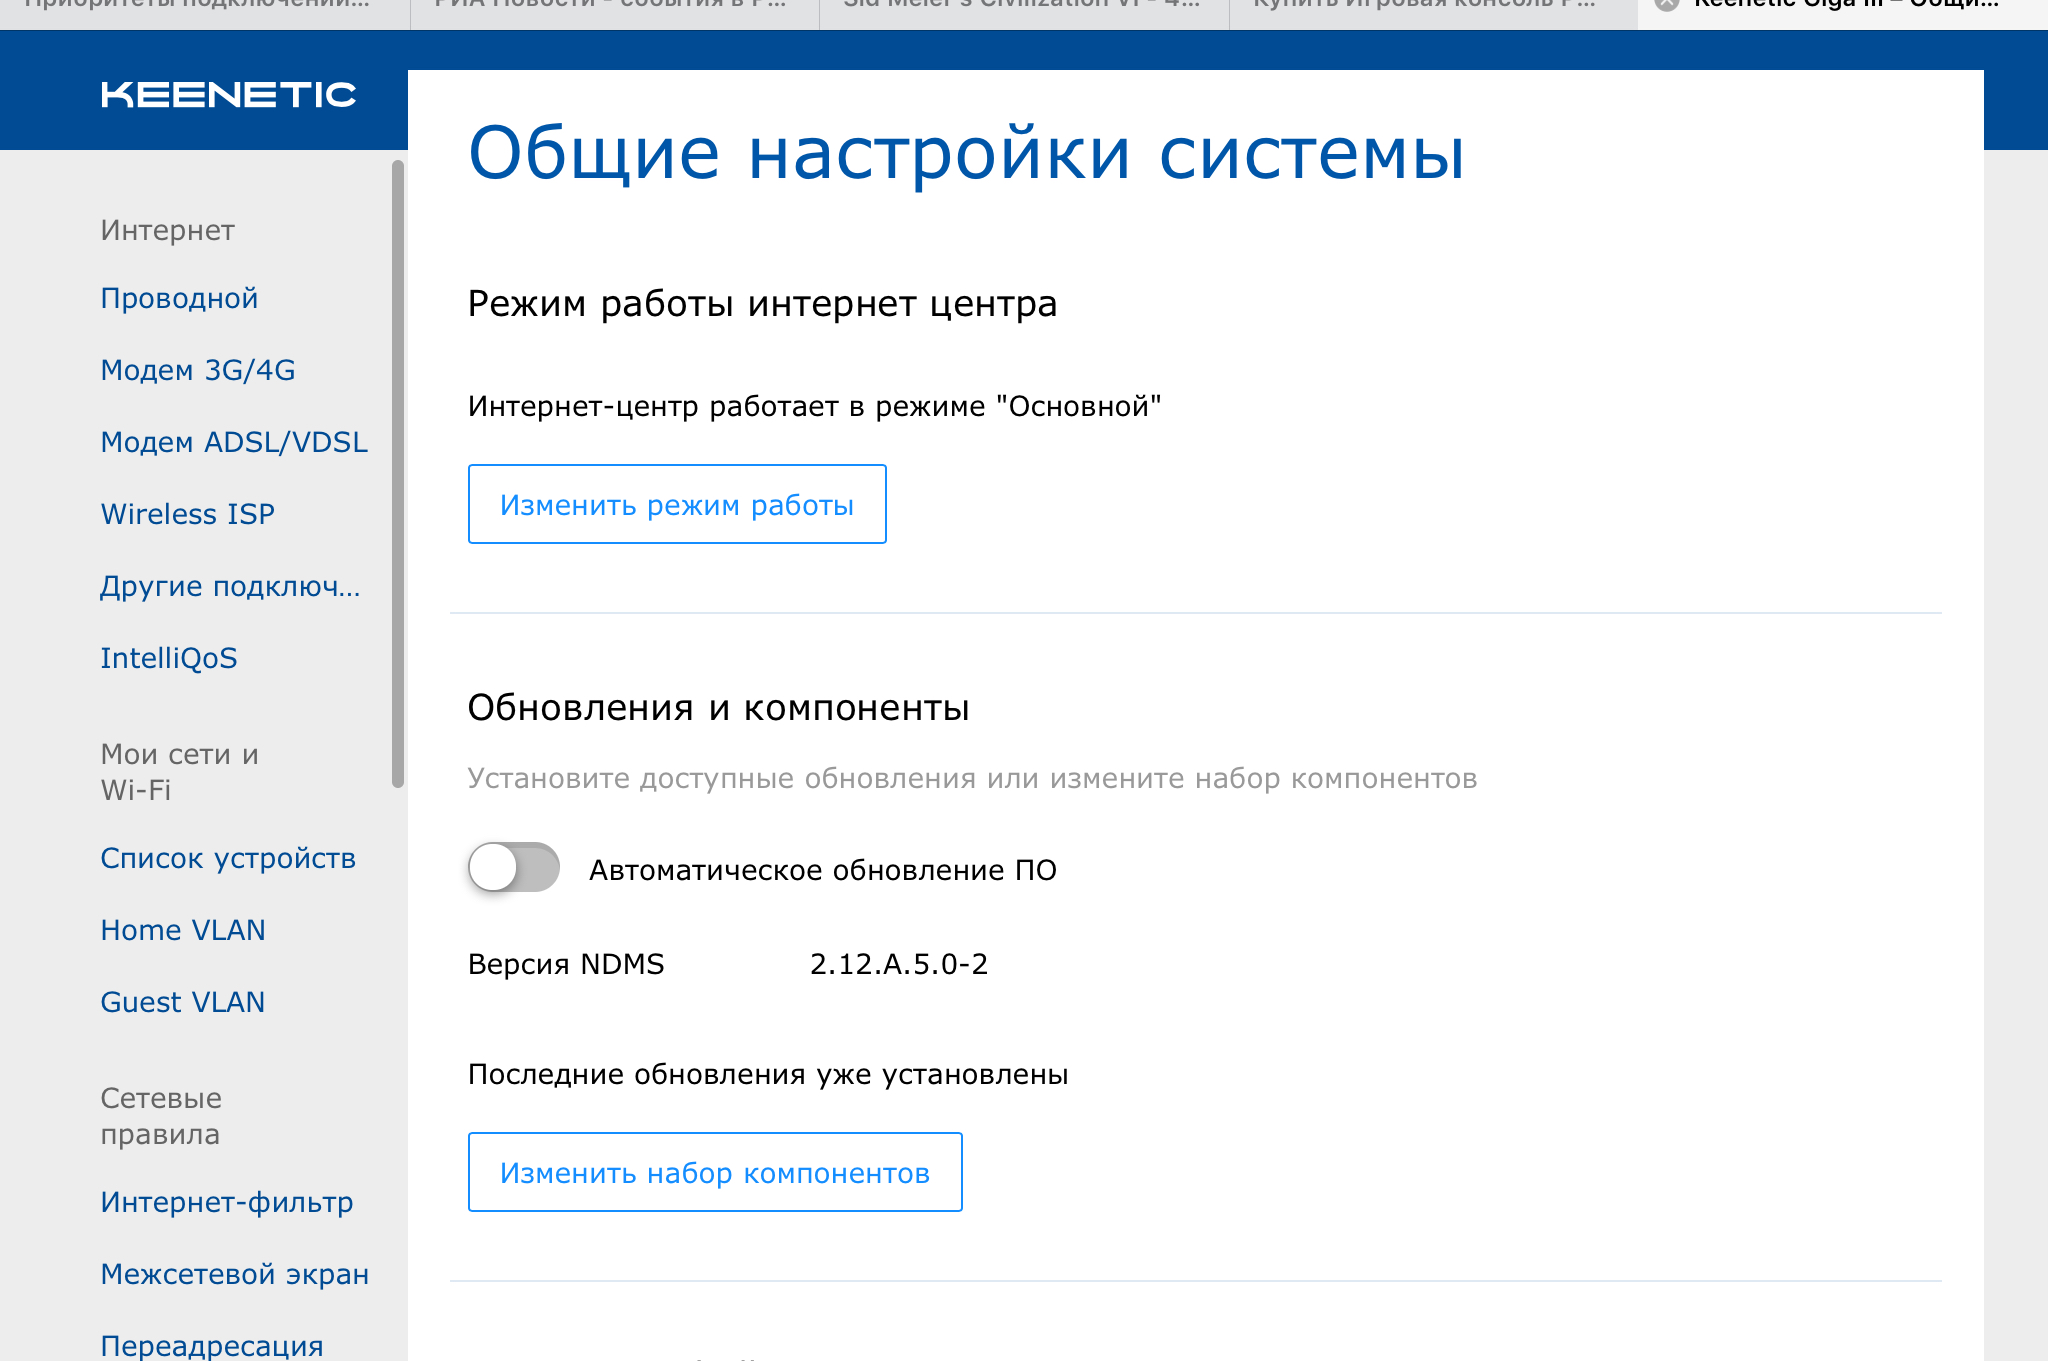The image size is (2048, 1361).
Task: Click the Интернет section header
Action: [x=167, y=230]
